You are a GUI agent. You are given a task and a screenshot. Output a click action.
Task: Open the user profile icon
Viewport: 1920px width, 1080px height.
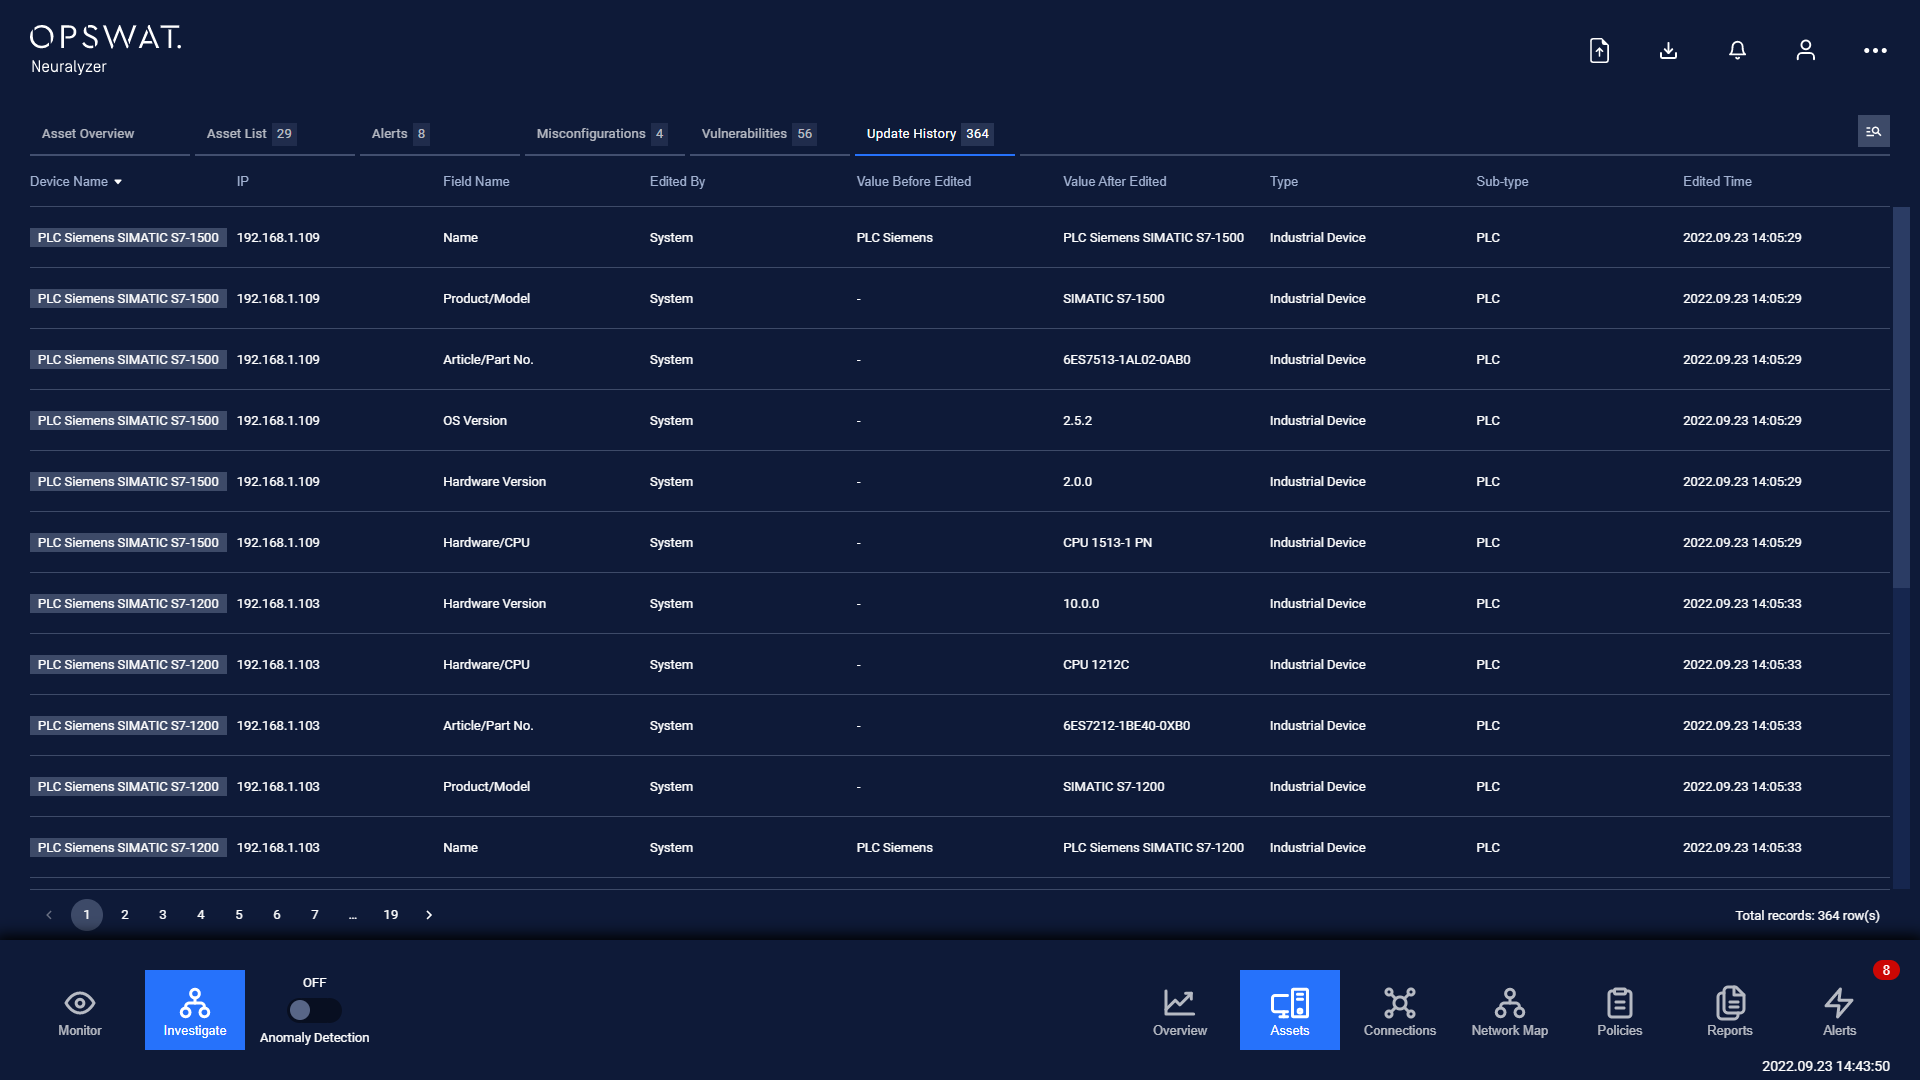pyautogui.click(x=1805, y=51)
